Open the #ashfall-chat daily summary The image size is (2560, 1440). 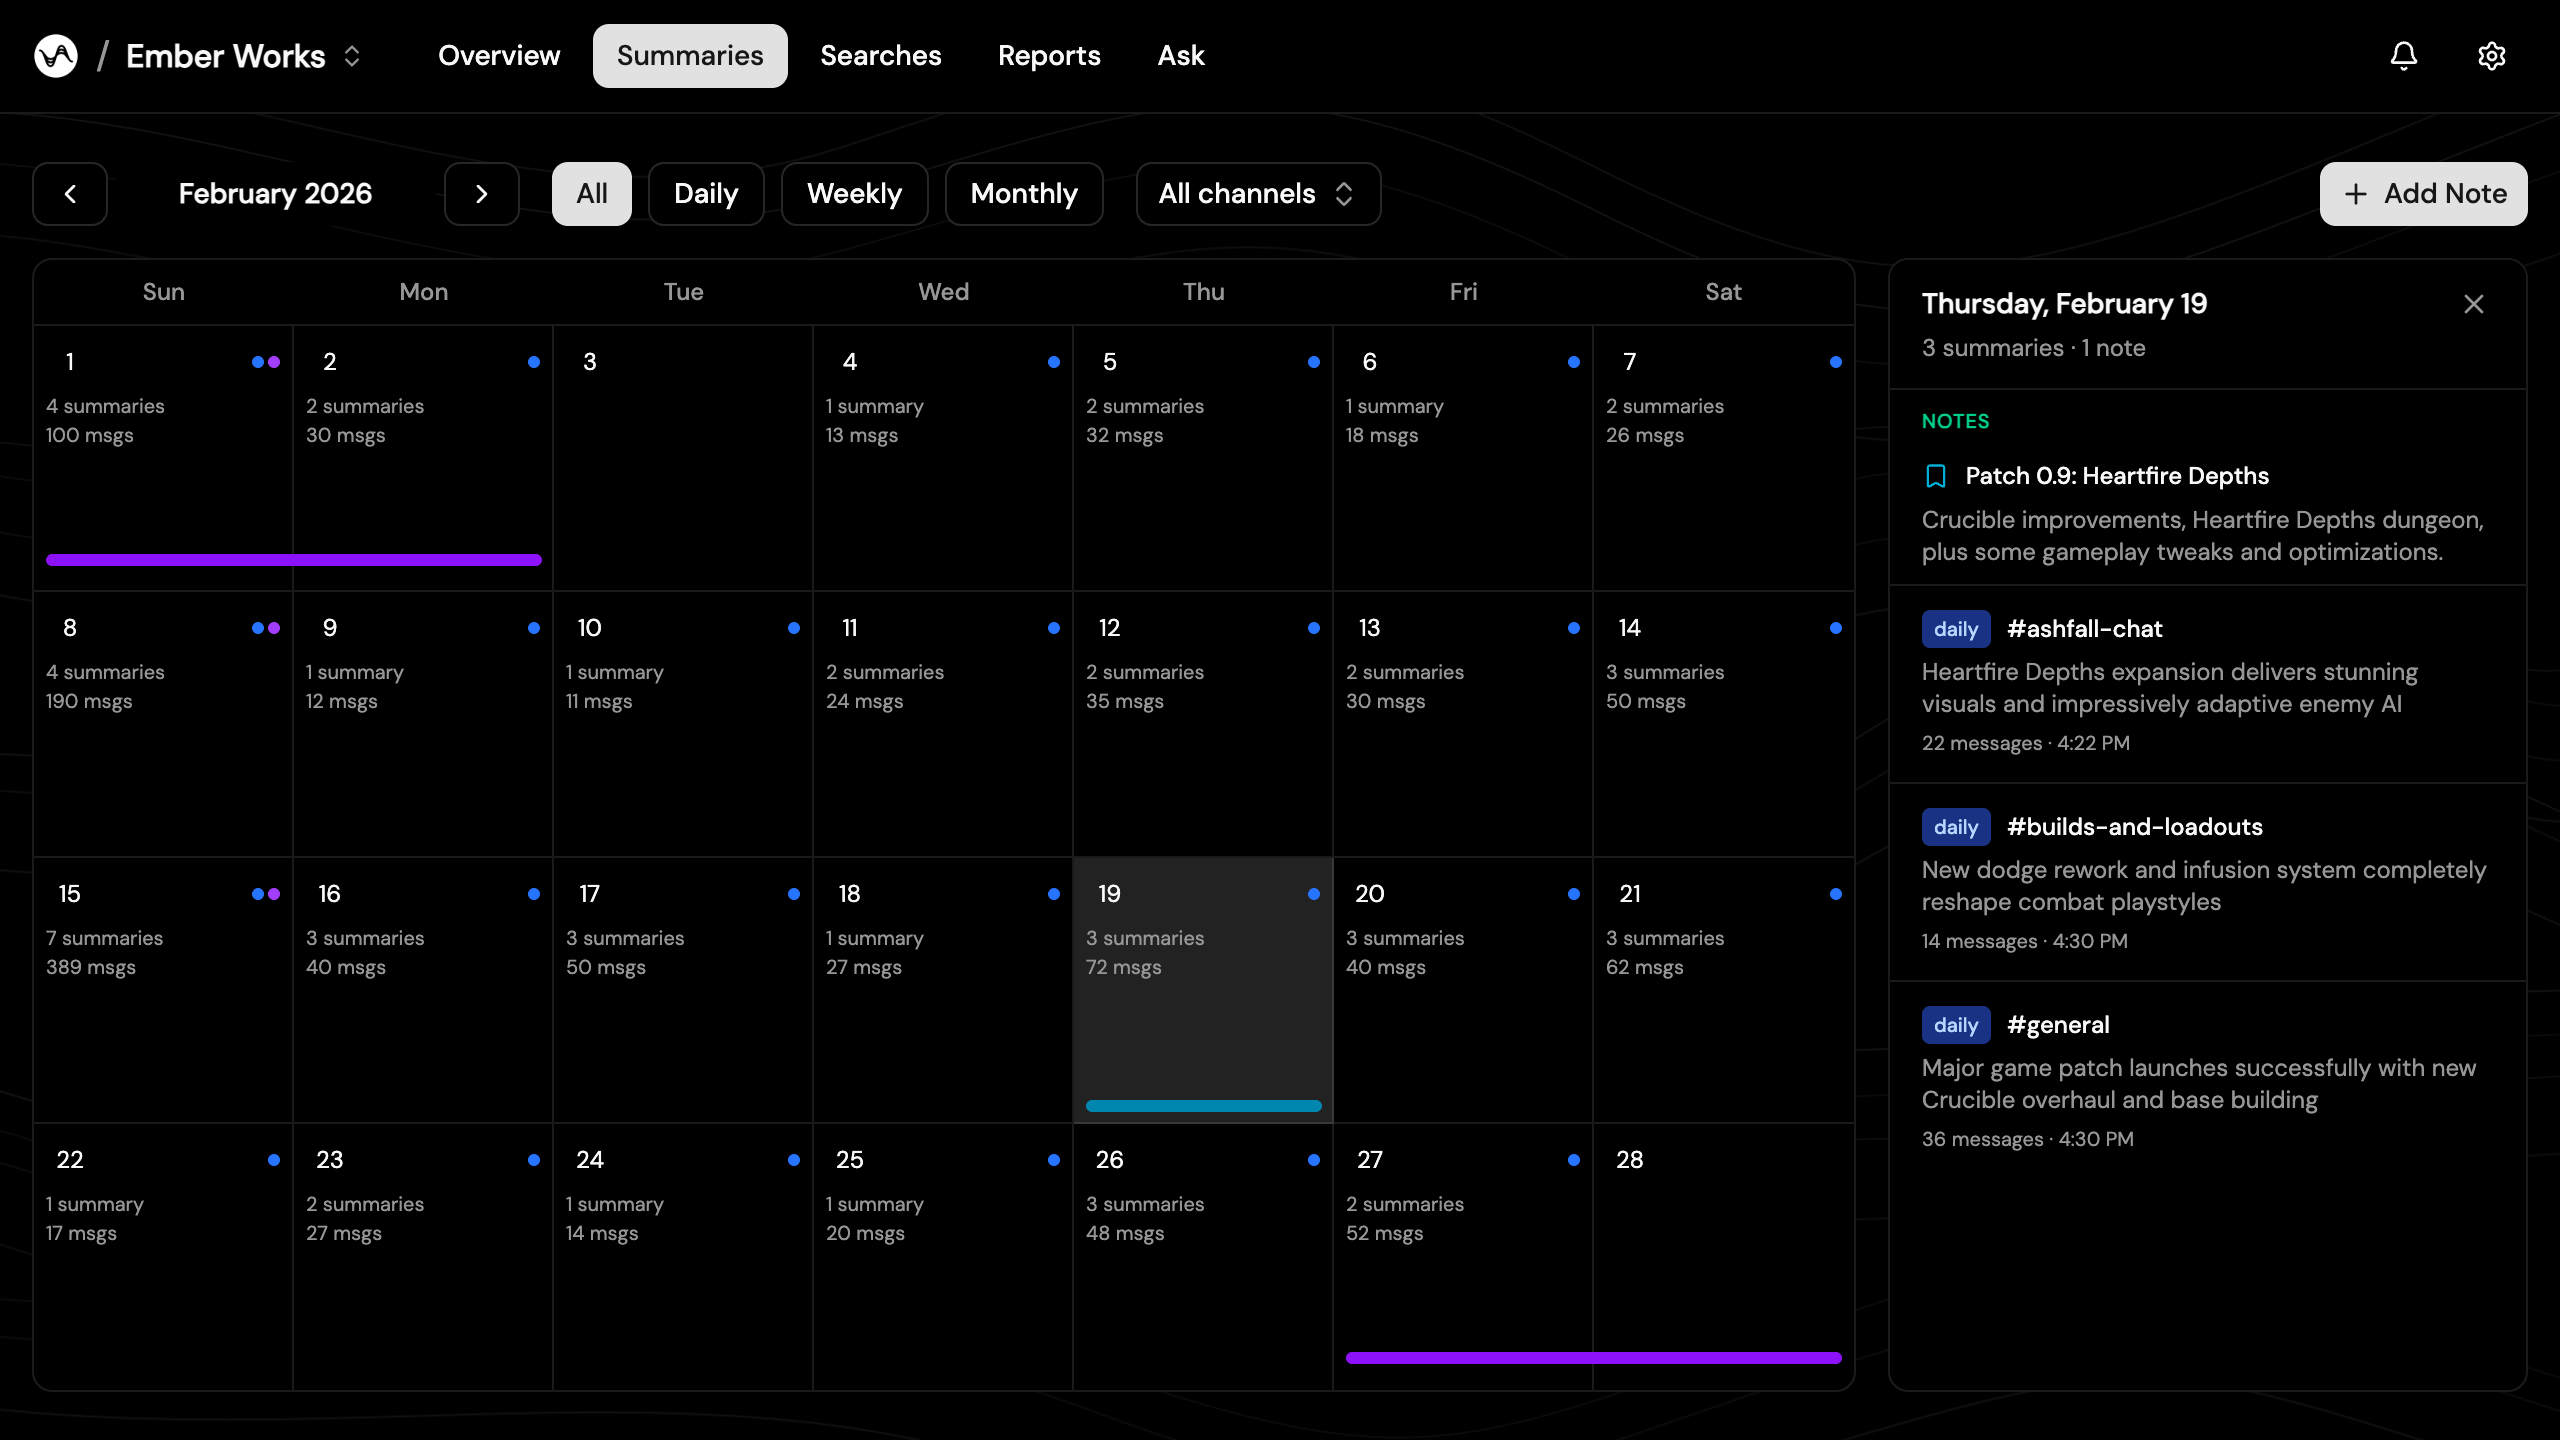coord(2084,629)
